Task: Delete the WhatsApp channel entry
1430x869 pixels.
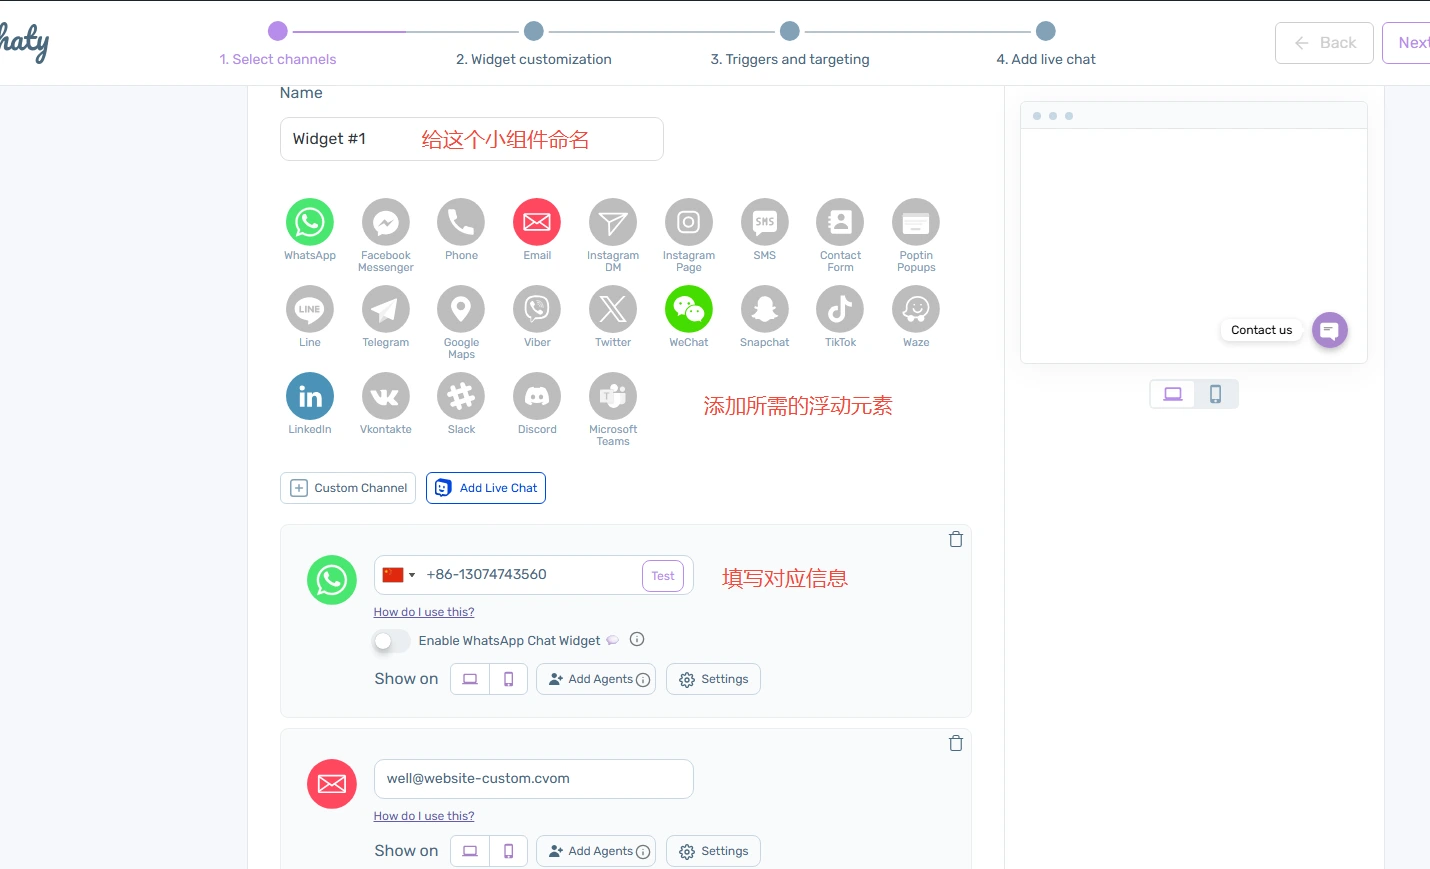Action: point(955,539)
